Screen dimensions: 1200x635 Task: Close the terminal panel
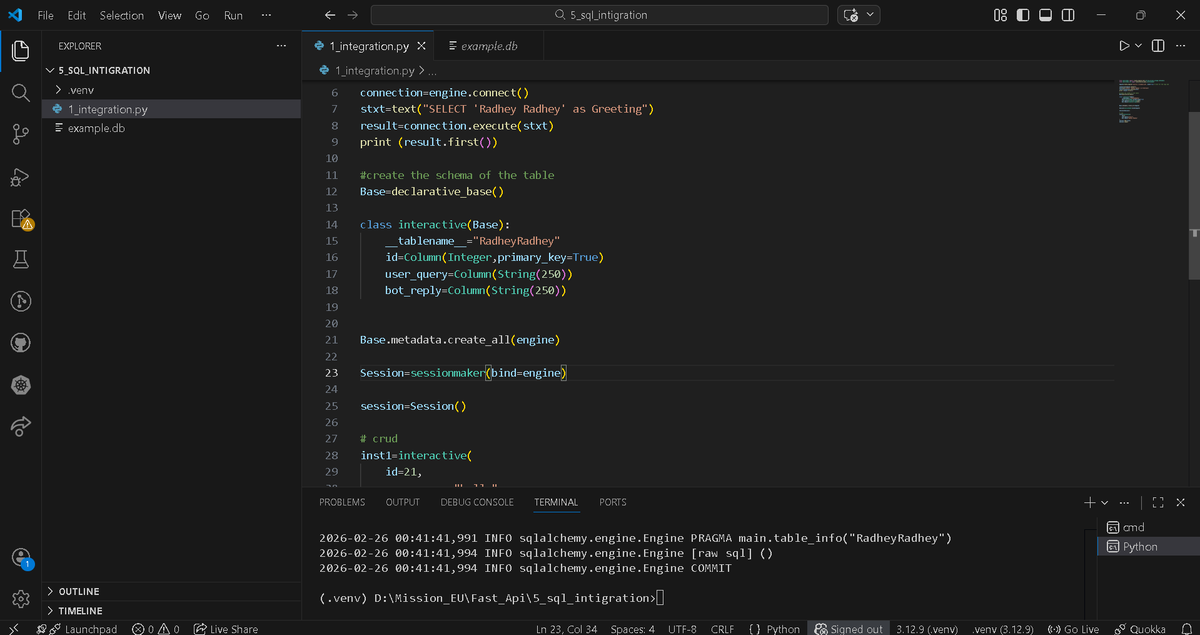tap(1180, 502)
